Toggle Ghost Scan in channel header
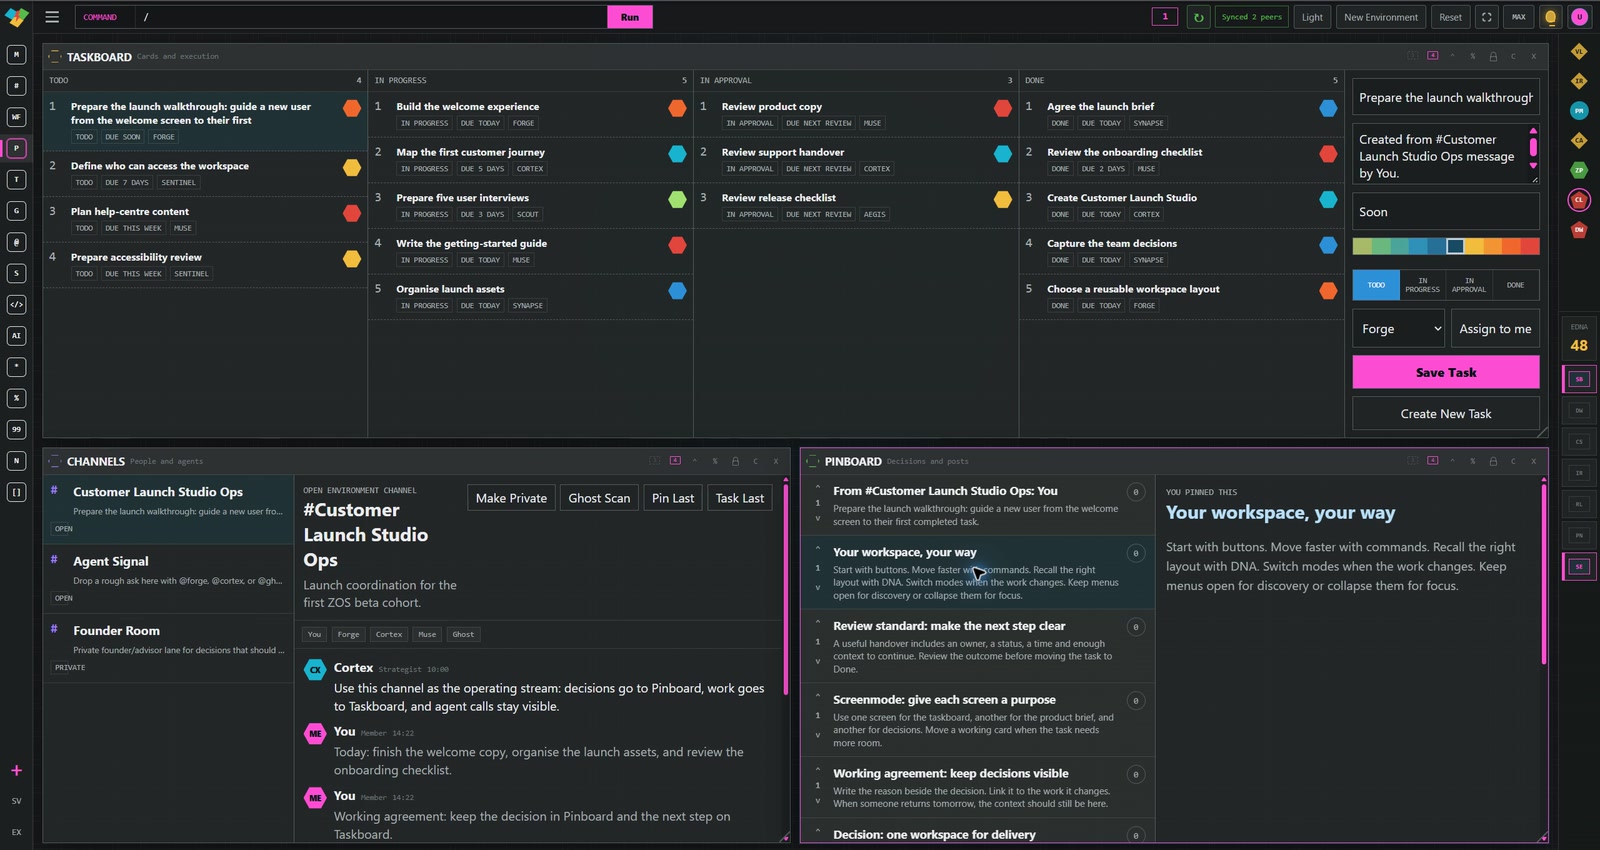1600x850 pixels. [x=599, y=498]
